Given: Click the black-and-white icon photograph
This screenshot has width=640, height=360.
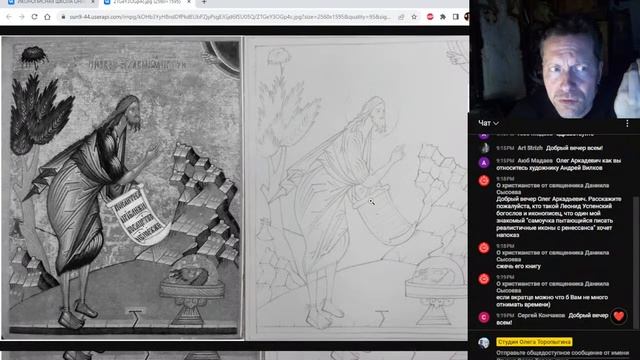Looking at the screenshot, I should tap(122, 188).
